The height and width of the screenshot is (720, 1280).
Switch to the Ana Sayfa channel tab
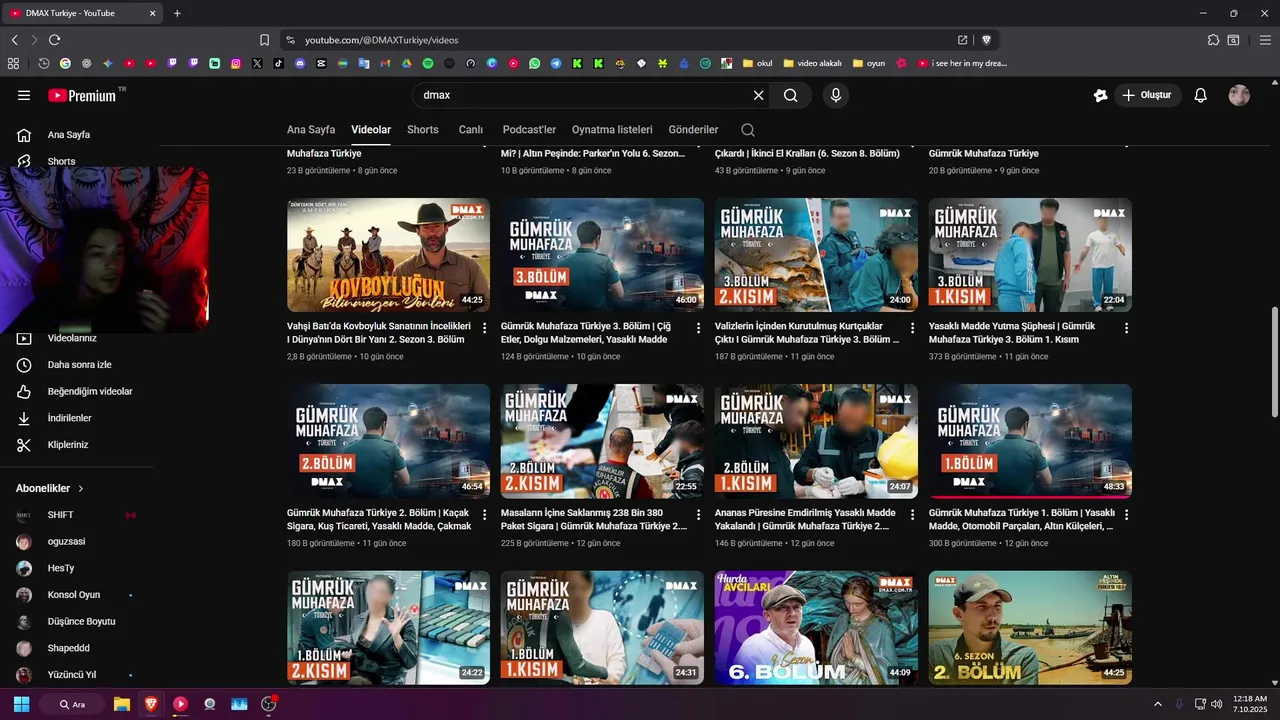[x=311, y=130]
